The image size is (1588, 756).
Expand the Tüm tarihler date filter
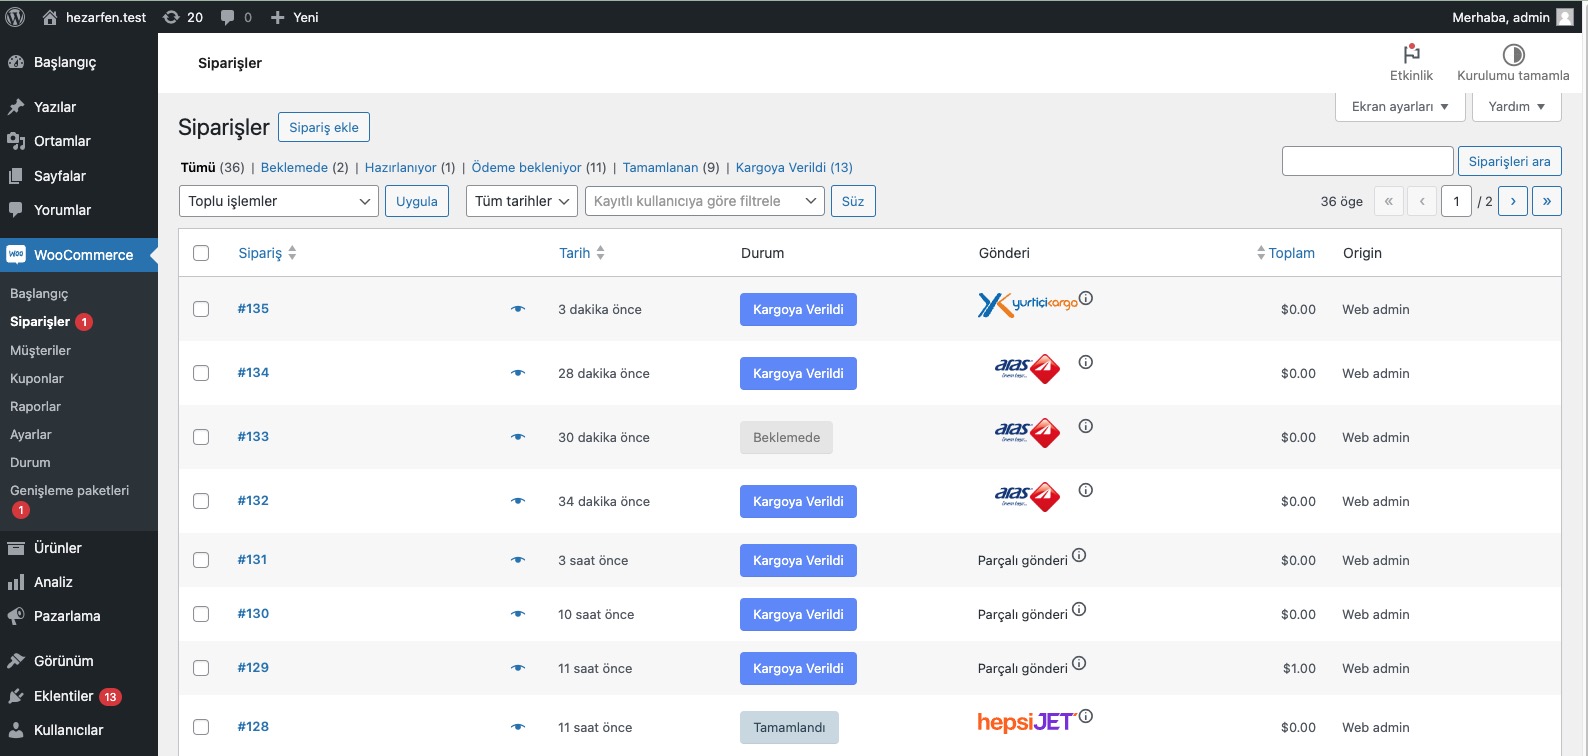tap(522, 201)
